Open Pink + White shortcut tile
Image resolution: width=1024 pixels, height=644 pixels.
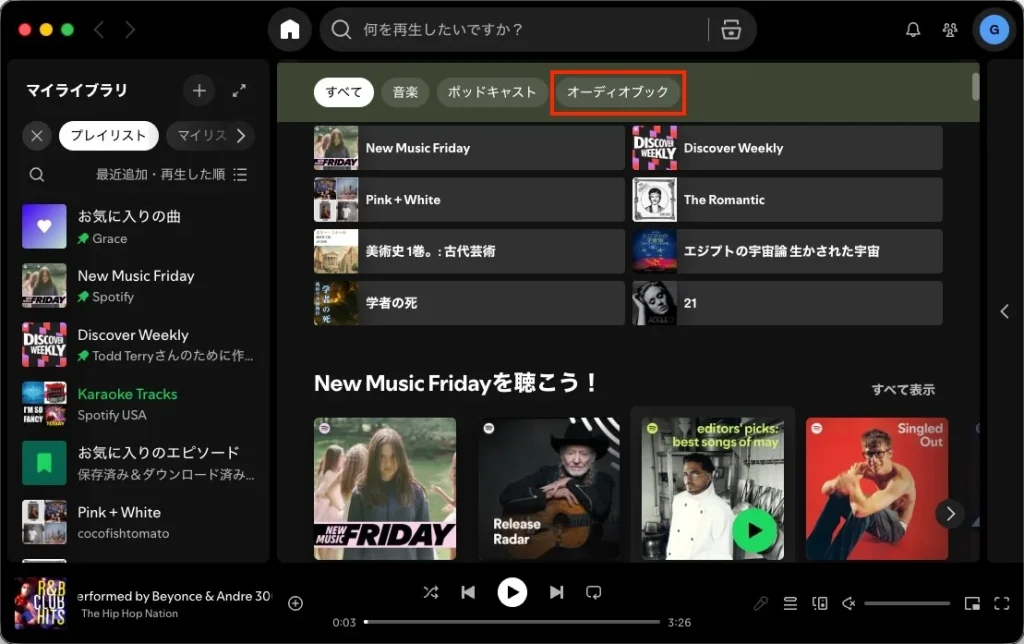click(x=469, y=200)
